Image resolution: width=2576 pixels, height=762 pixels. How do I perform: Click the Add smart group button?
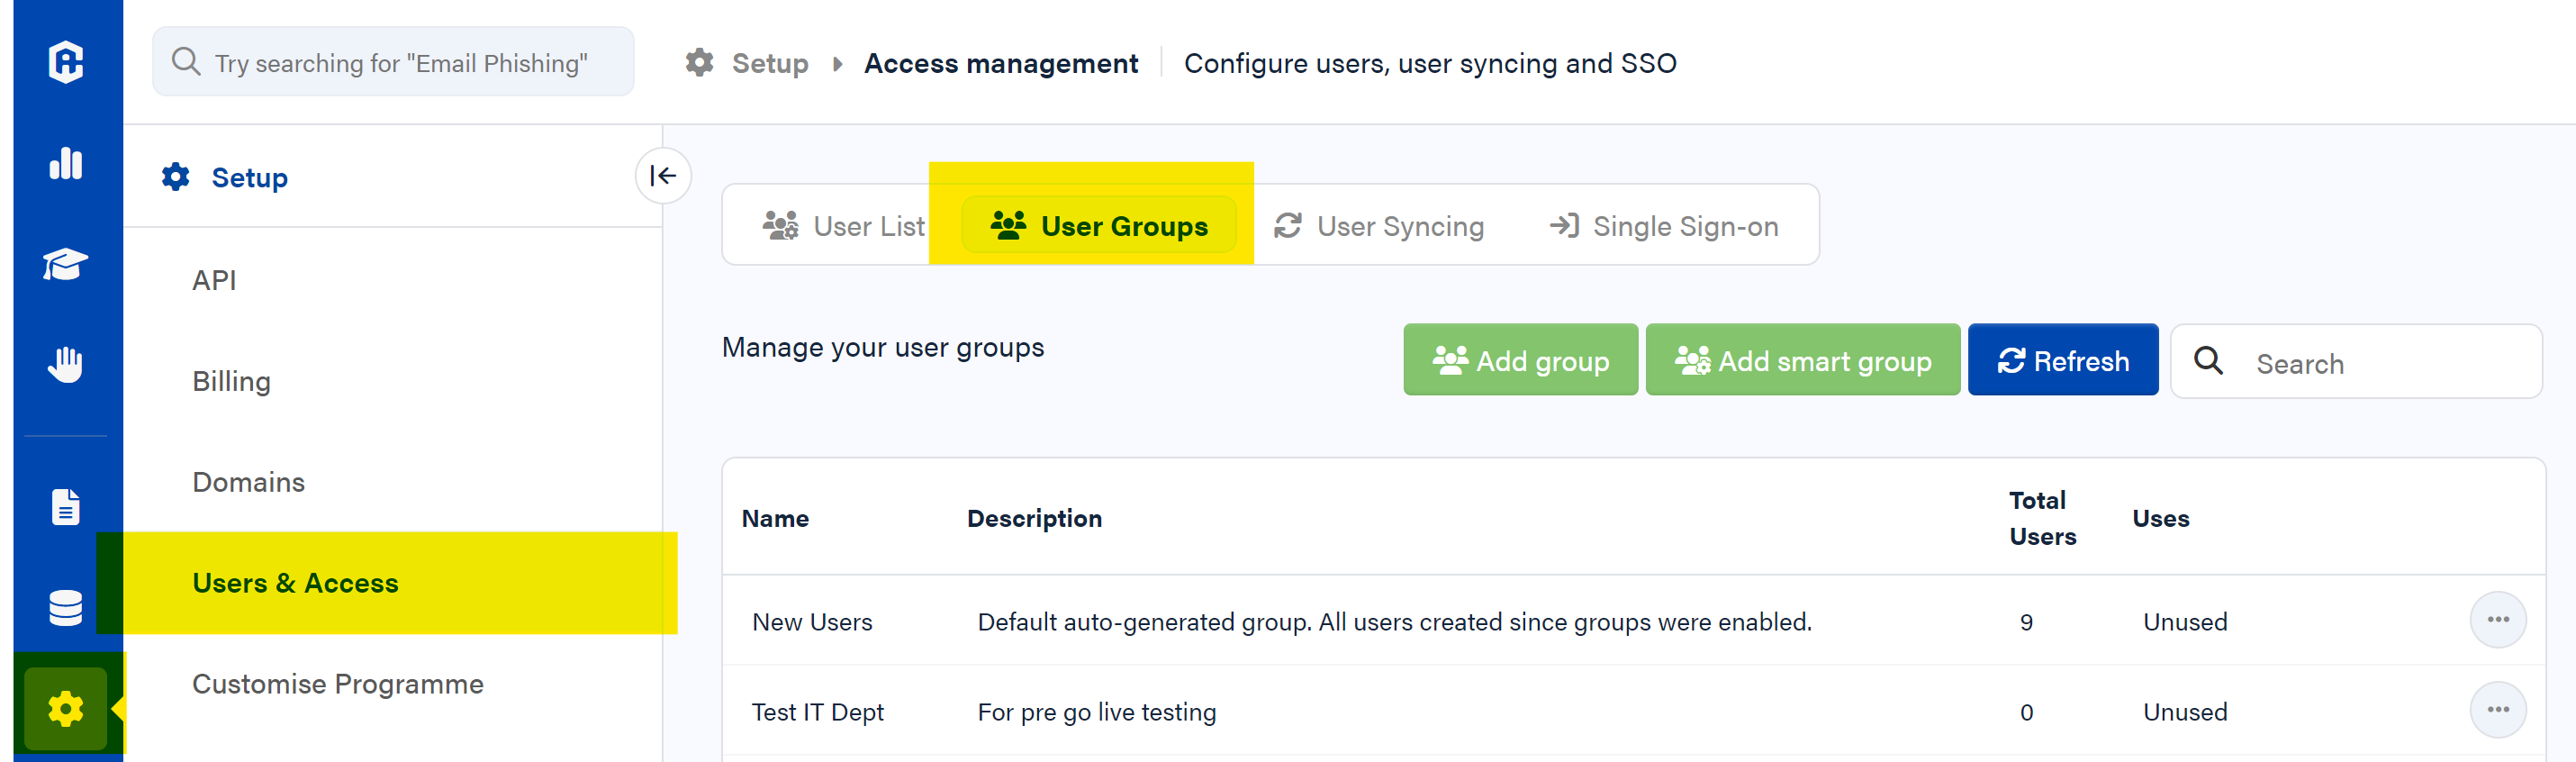coord(1802,360)
